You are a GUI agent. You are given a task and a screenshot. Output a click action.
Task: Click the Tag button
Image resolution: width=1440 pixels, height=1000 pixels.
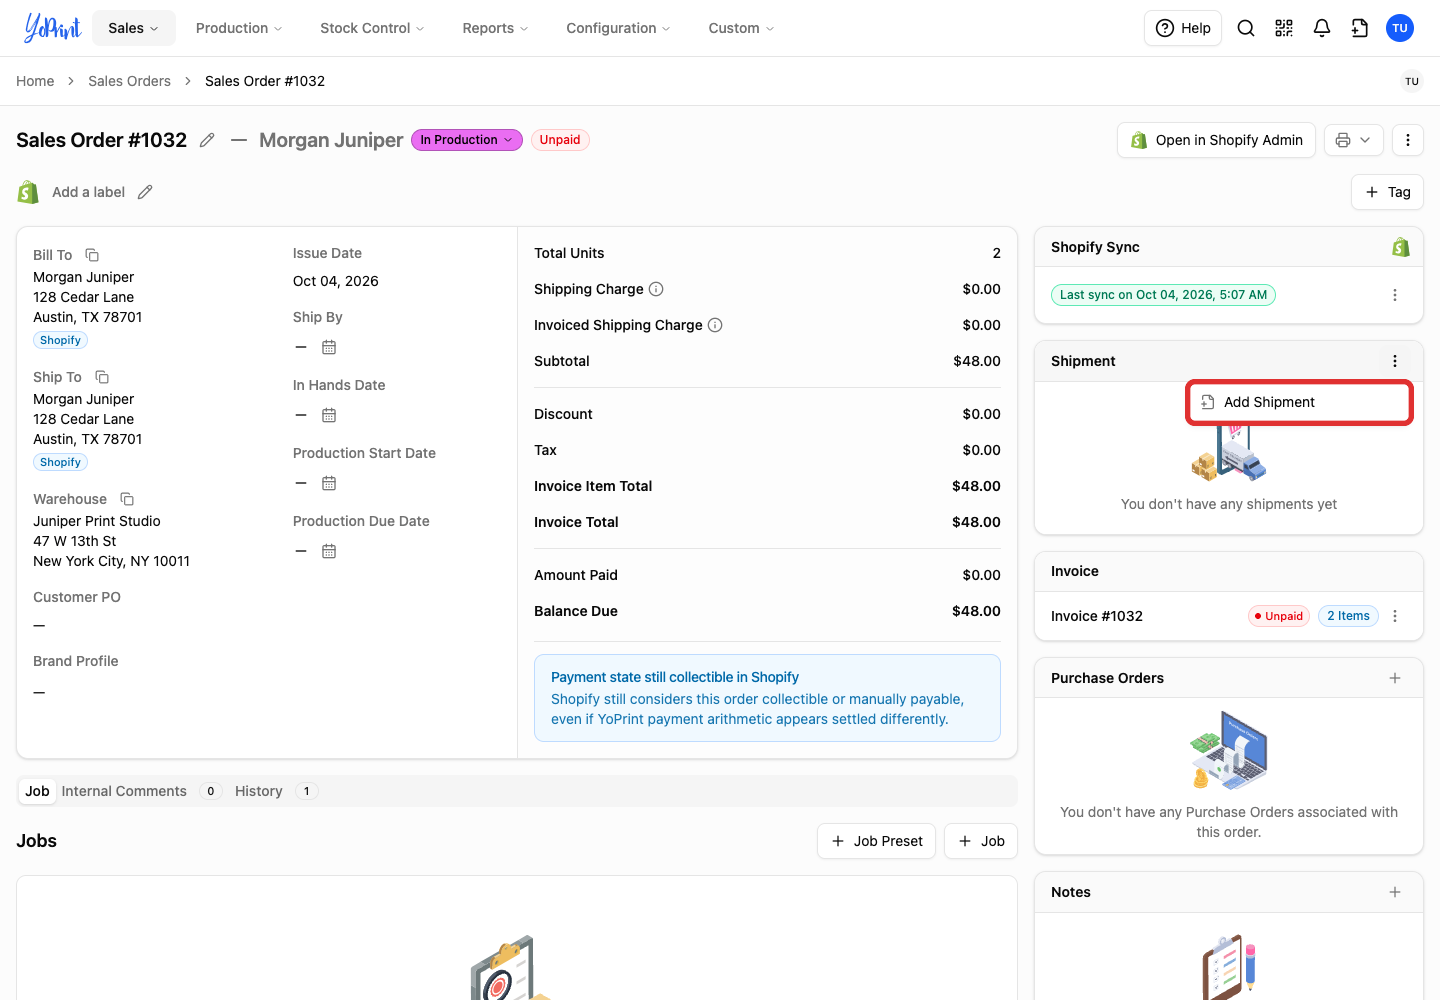tap(1387, 192)
